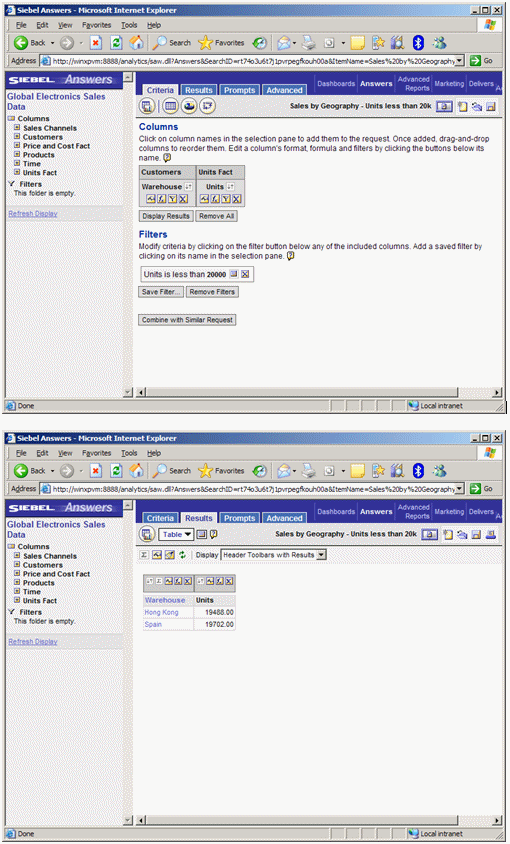Open 'Header Toolbars with Results' display dropdown
Screen dimensions: 510x844
pyautogui.click(x=274, y=554)
